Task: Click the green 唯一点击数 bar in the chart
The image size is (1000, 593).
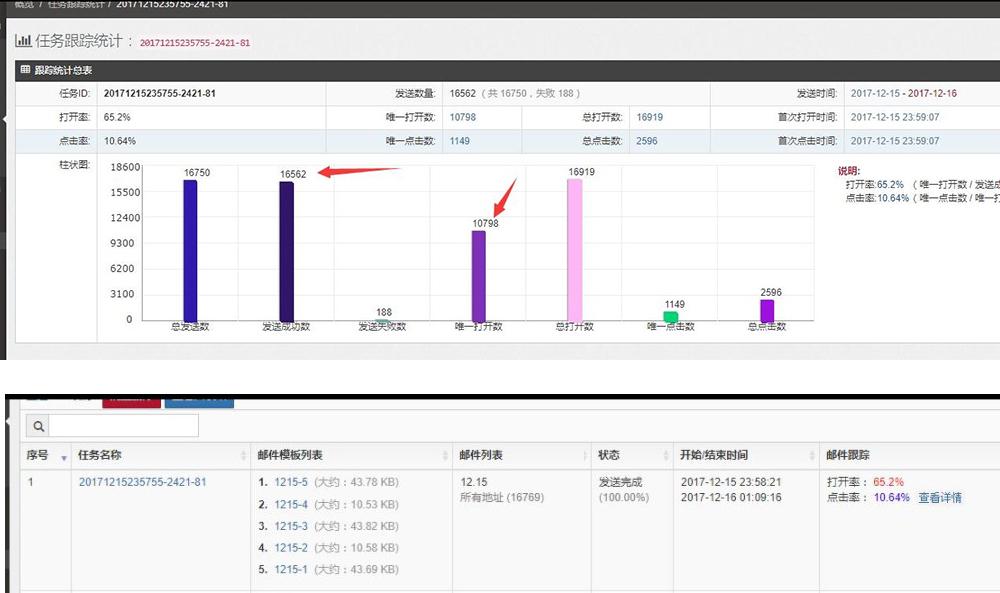Action: pos(670,316)
